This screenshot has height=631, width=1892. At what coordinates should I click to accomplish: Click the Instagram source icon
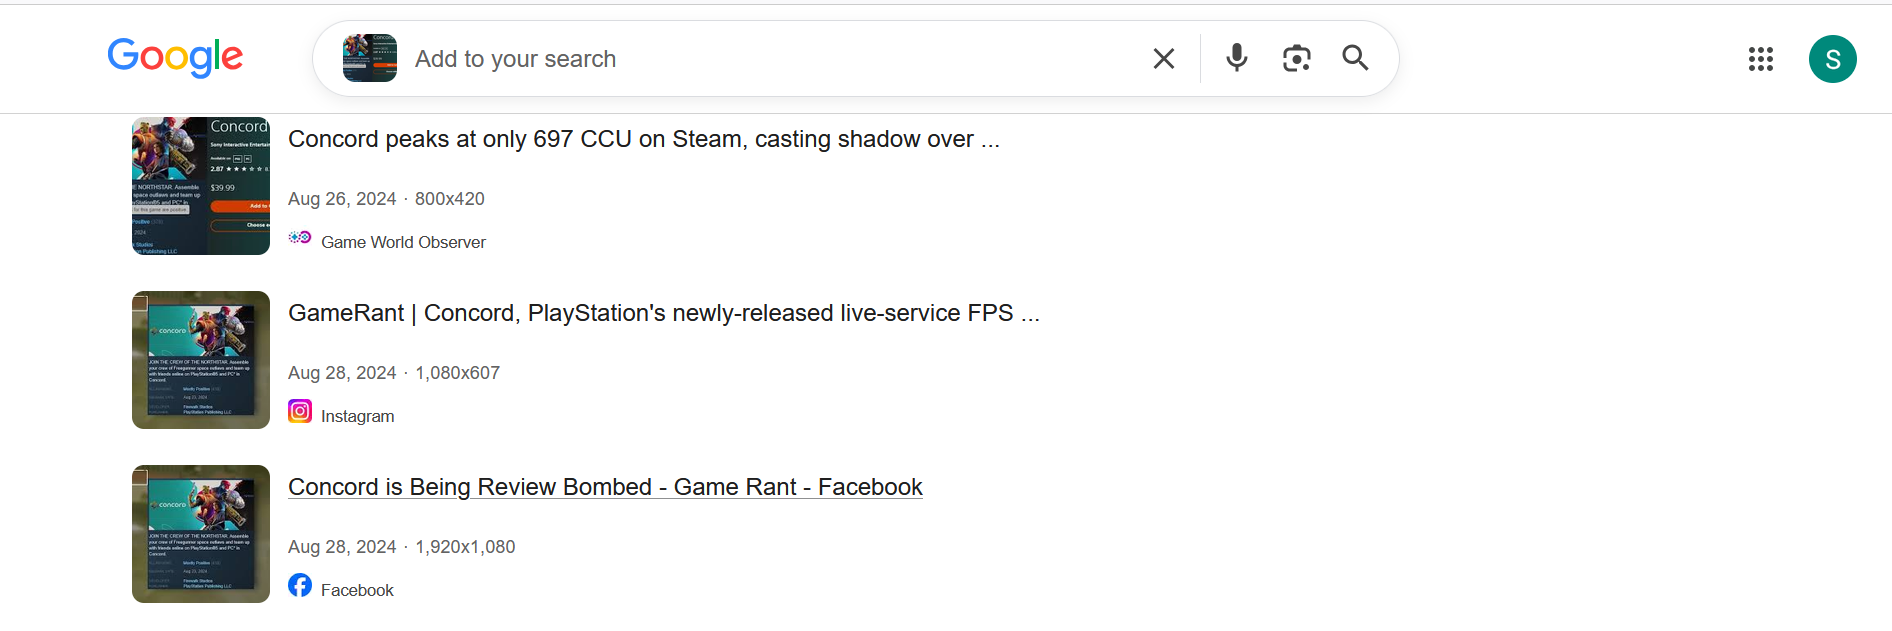(x=300, y=411)
